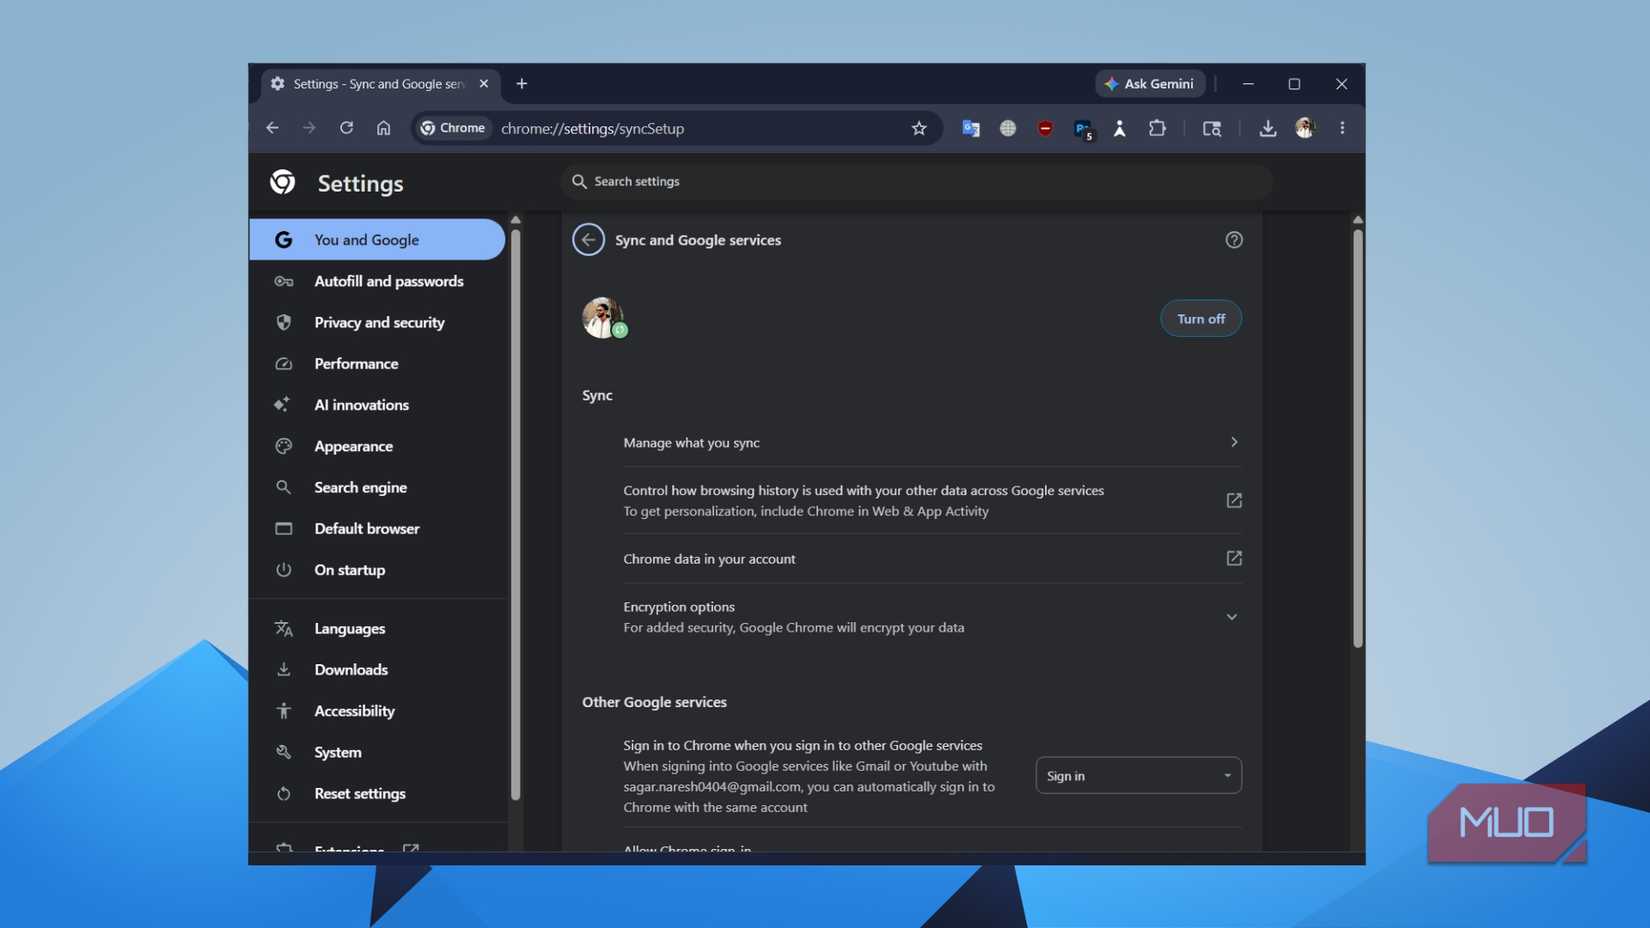Screen dimensions: 1650x928
Task: Open the Sign in dropdown
Action: [1139, 776]
